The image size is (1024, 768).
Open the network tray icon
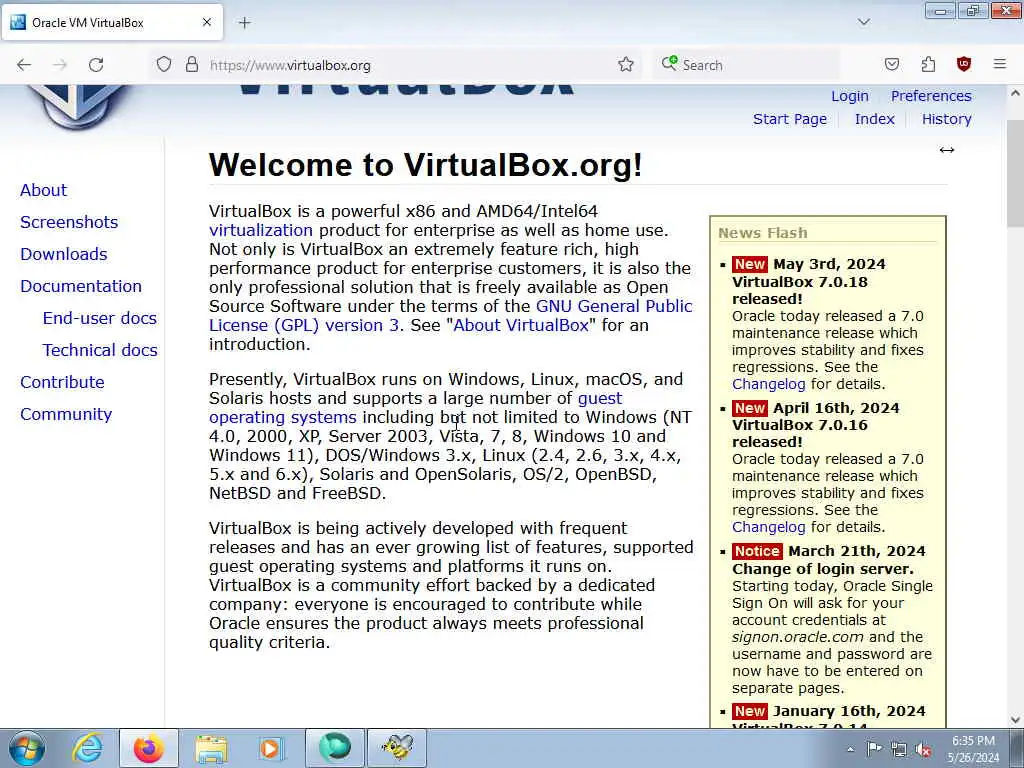click(x=899, y=749)
